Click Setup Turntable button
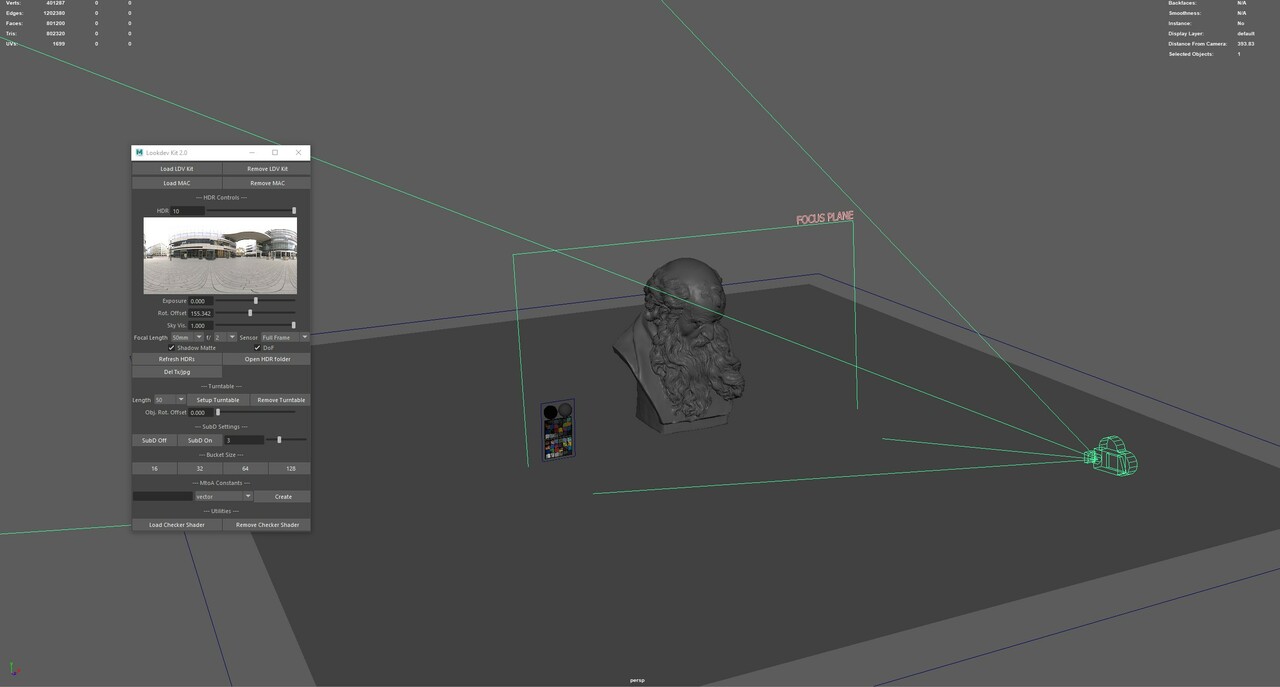1280x687 pixels. (x=218, y=400)
